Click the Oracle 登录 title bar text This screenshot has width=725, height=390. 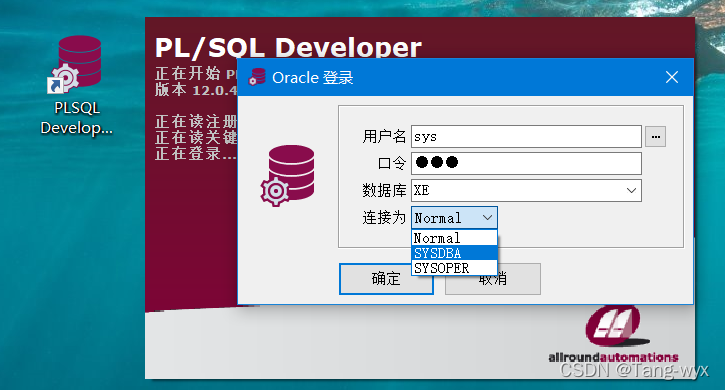pyautogui.click(x=313, y=78)
